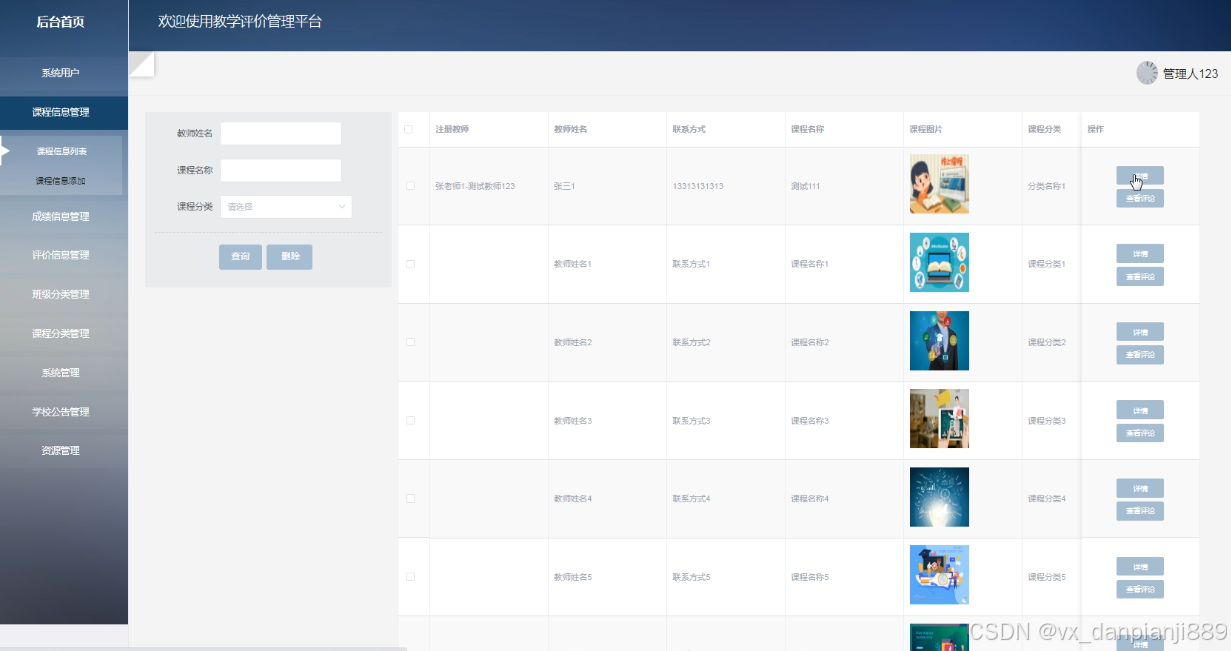1231x651 pixels.
Task: Expand the 资源管理 sidebar menu
Action: pos(60,450)
